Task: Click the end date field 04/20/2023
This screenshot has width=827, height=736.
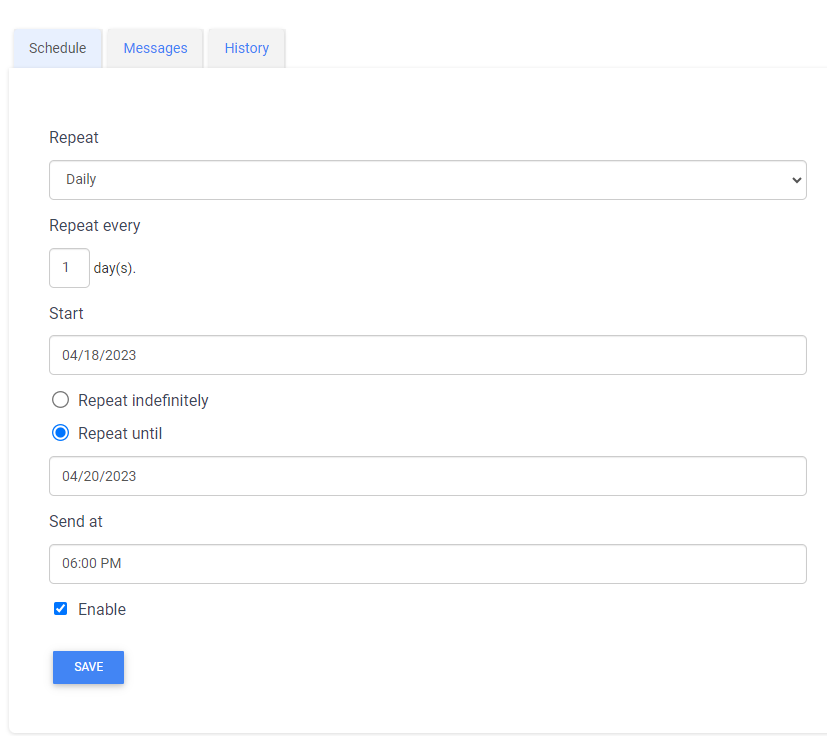Action: pyautogui.click(x=427, y=476)
